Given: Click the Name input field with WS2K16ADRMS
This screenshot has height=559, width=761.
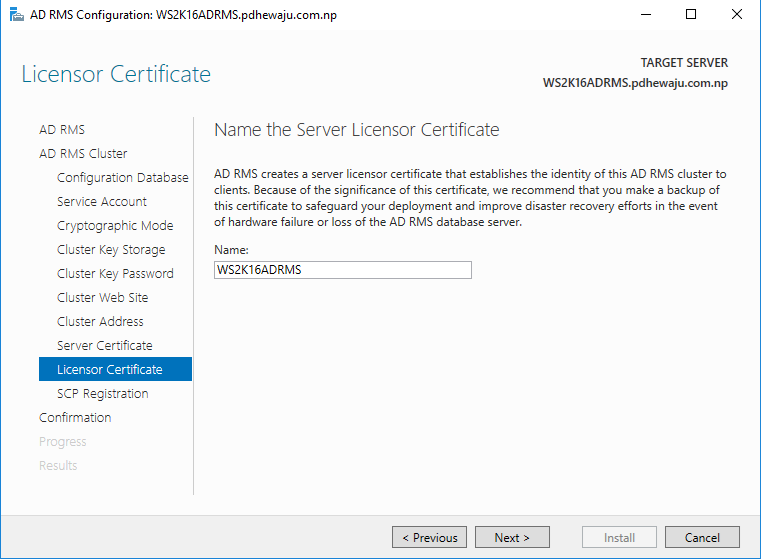Looking at the screenshot, I should pyautogui.click(x=343, y=270).
